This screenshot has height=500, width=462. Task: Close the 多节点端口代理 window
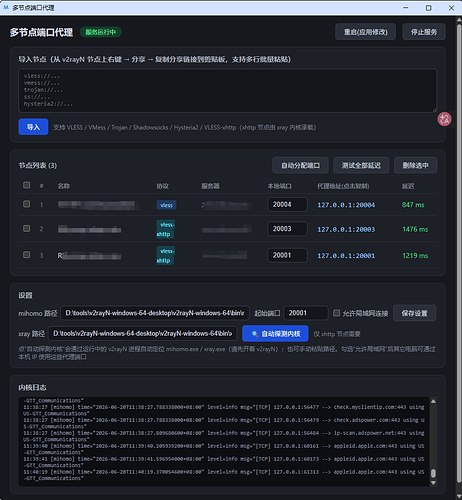[451, 8]
